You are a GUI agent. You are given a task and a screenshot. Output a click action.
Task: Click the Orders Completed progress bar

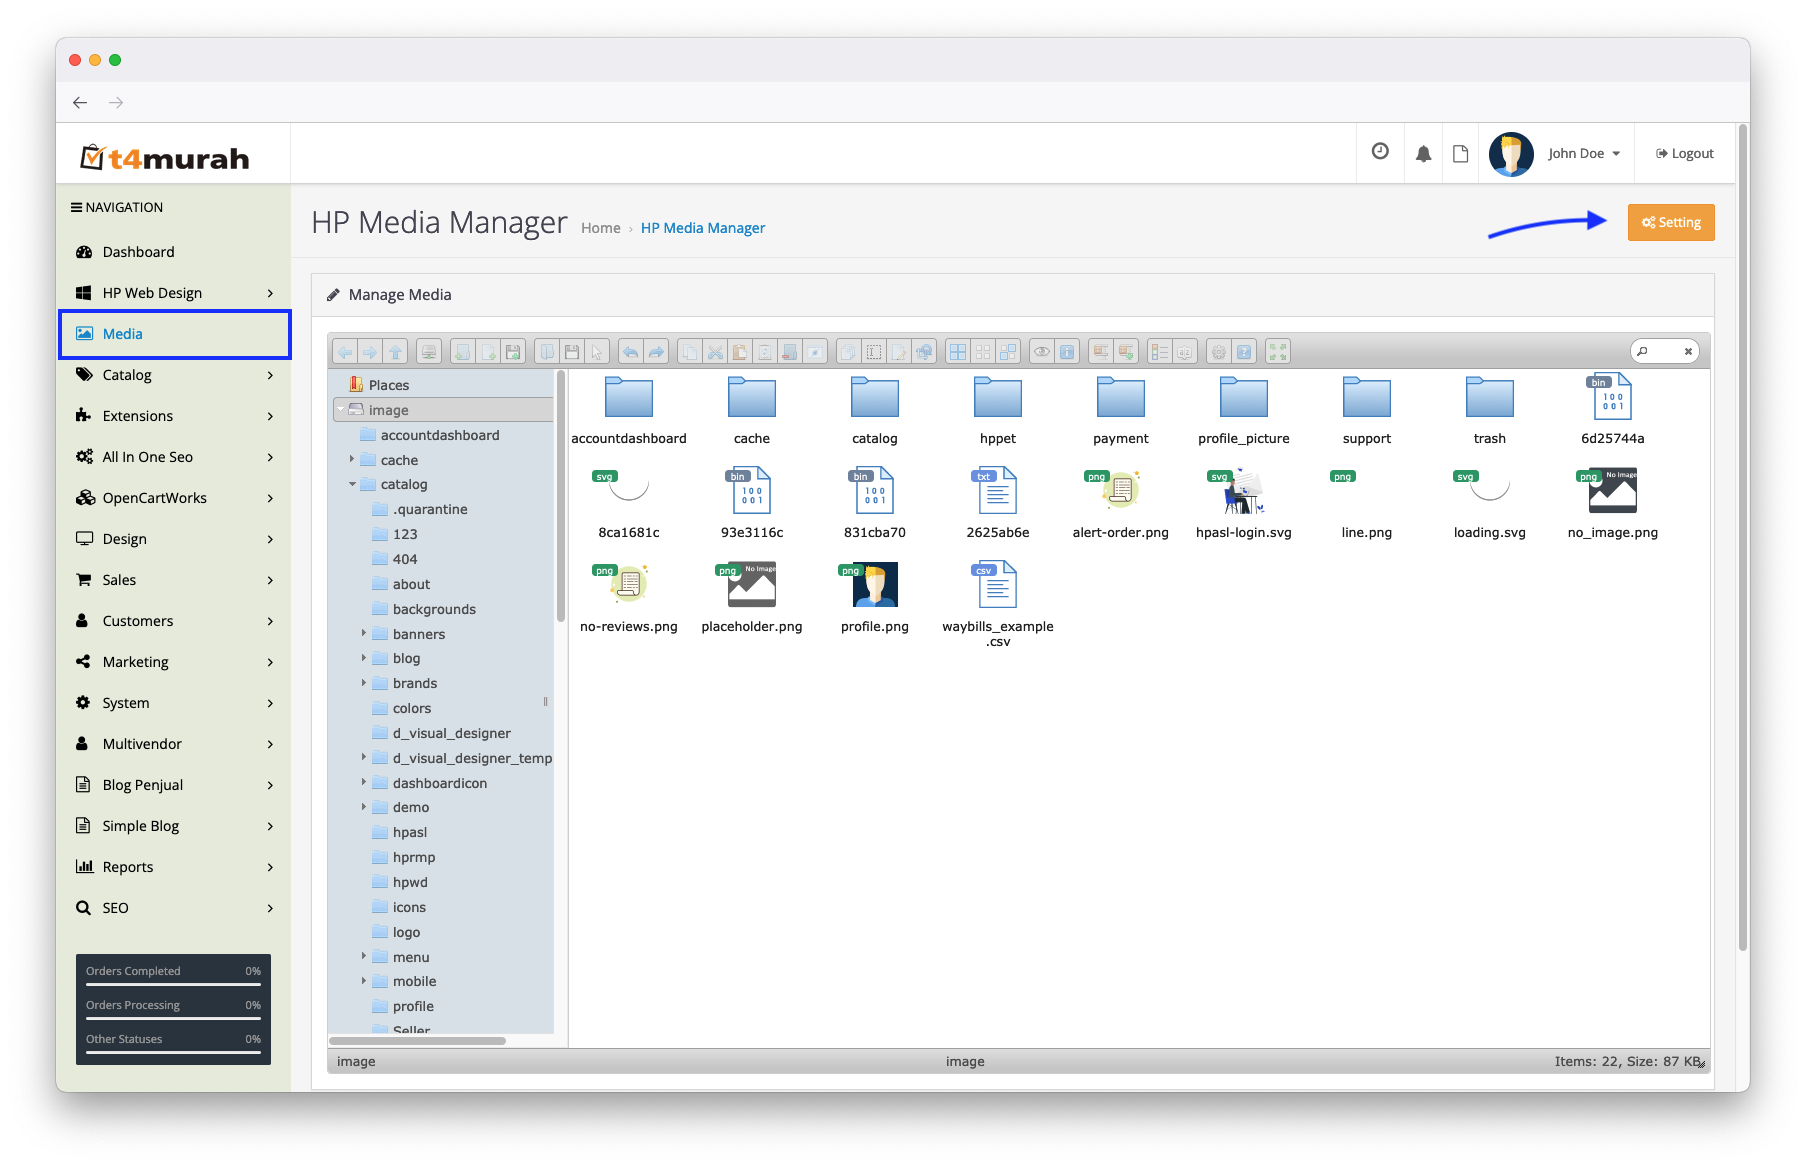pos(173,984)
